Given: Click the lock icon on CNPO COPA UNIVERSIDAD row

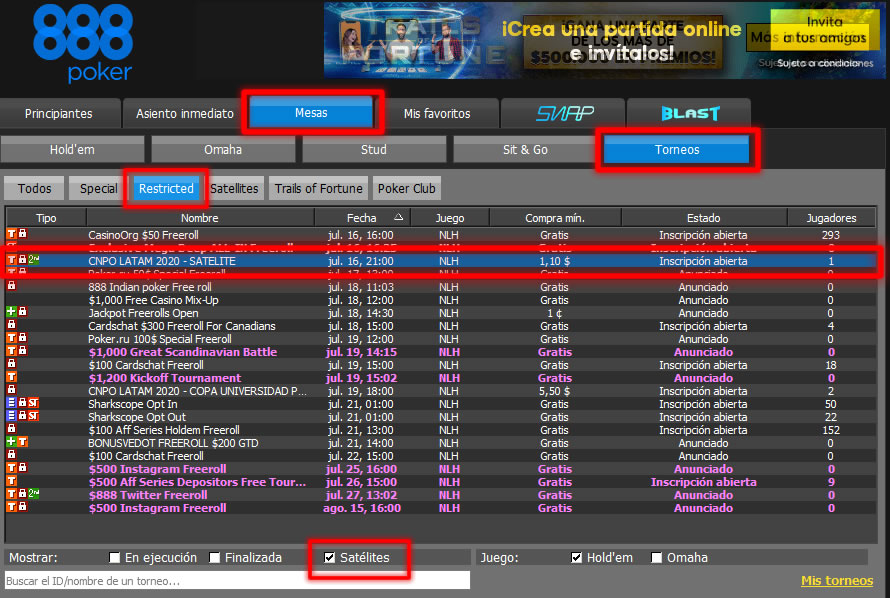Looking at the screenshot, I should (x=11, y=390).
